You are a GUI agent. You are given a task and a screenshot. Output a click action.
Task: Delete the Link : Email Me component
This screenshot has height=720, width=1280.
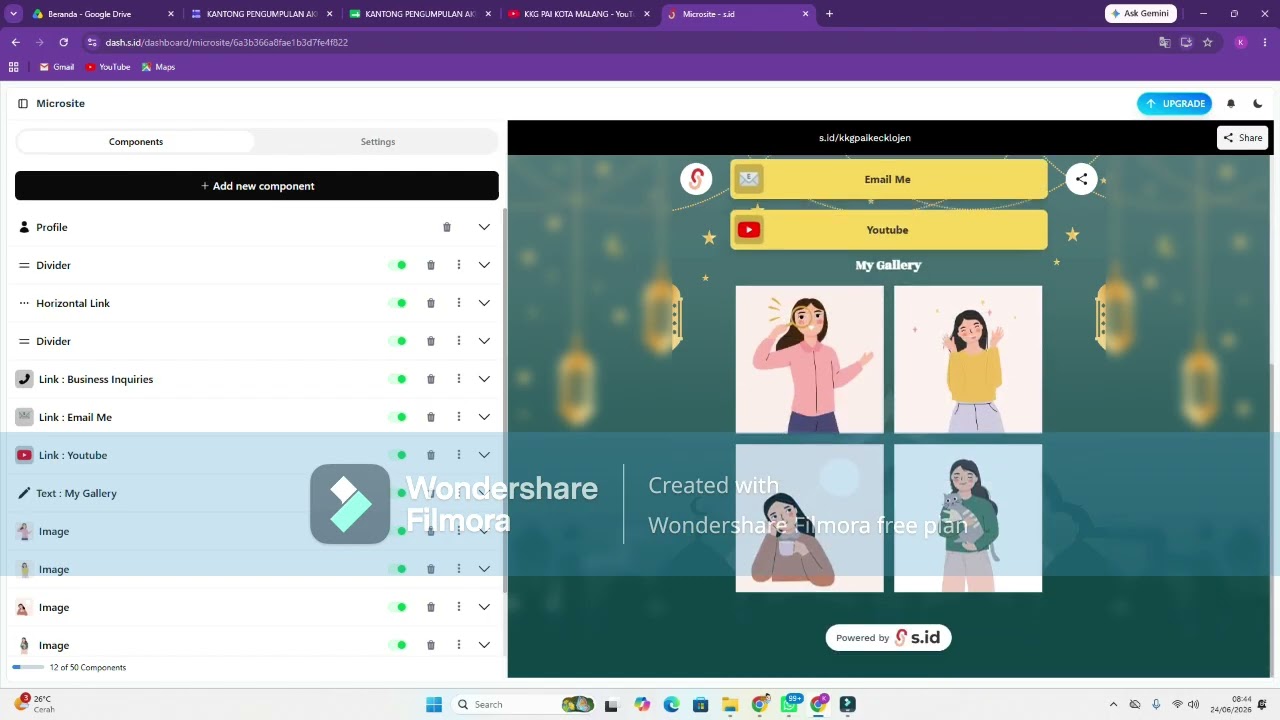[431, 417]
